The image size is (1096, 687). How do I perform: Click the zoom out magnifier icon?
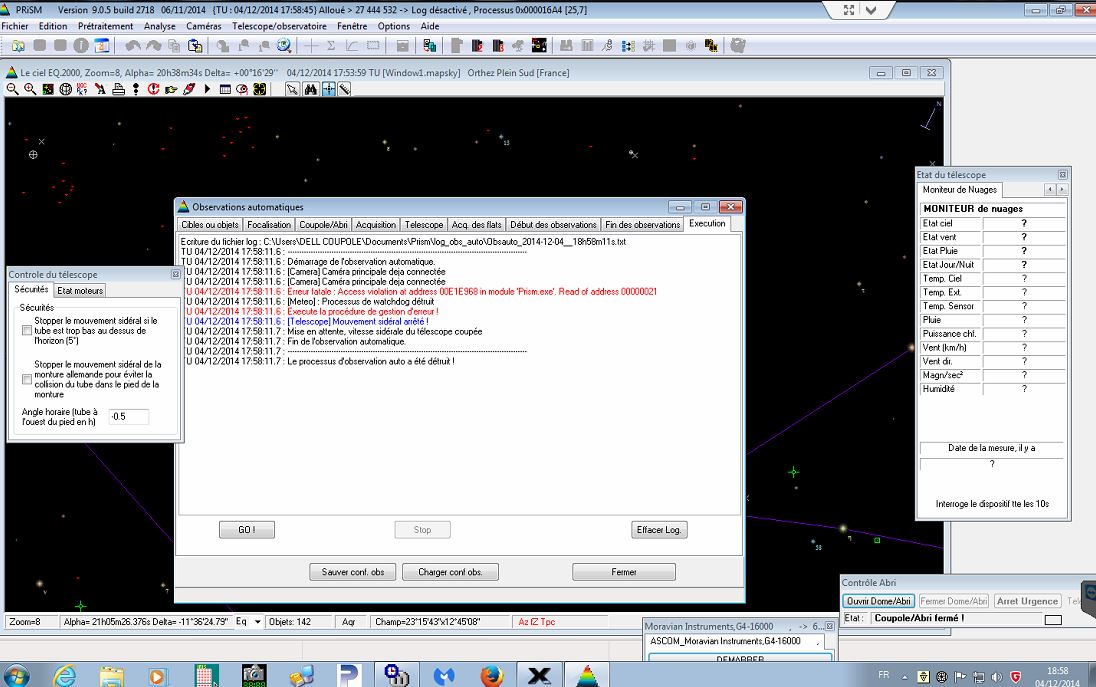click(12, 89)
